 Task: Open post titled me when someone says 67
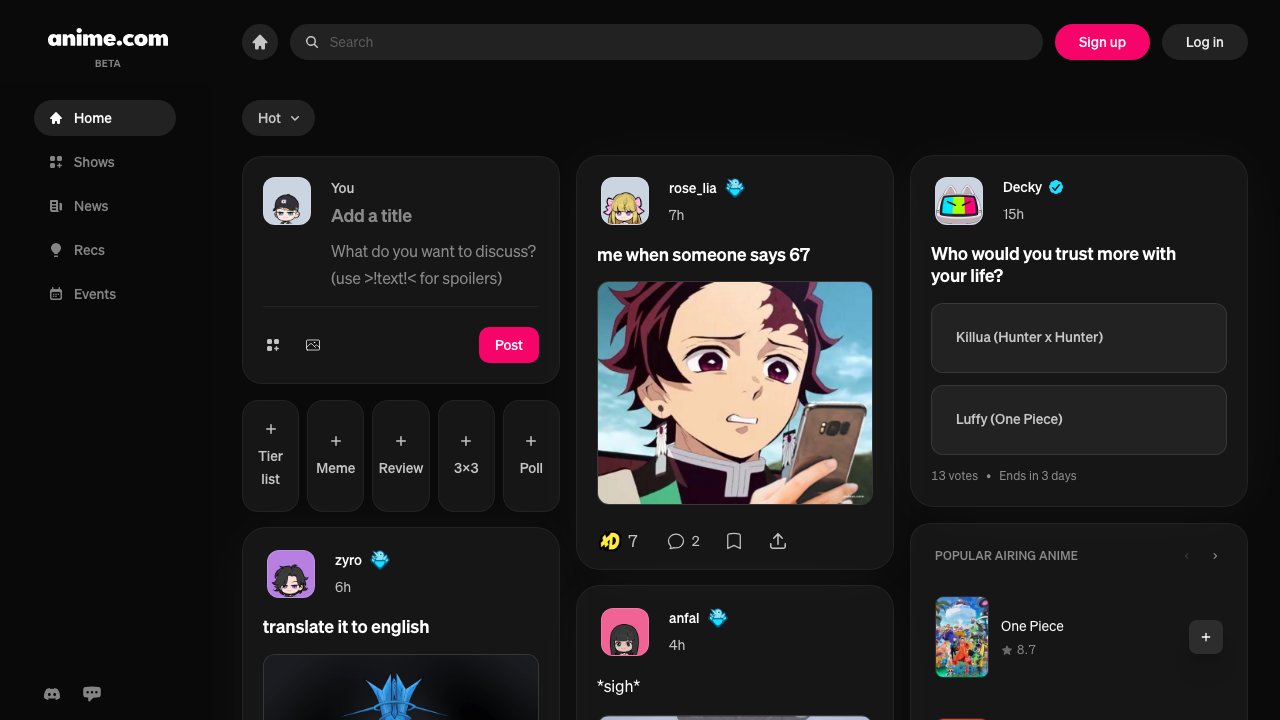click(704, 255)
